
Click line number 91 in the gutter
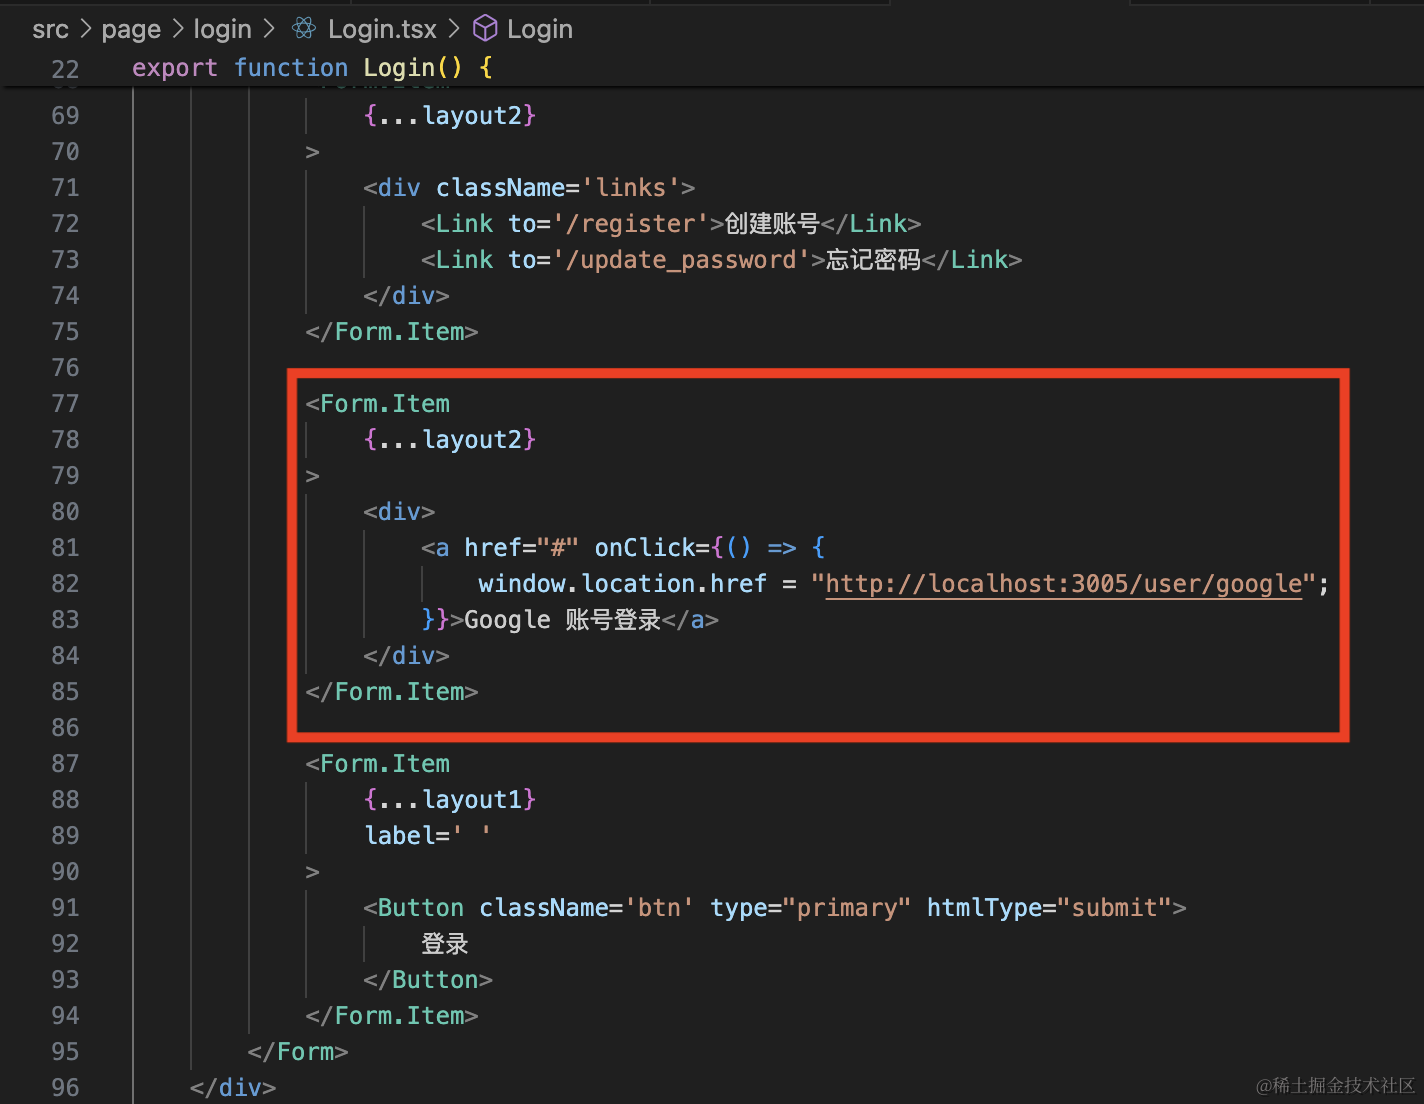click(65, 907)
